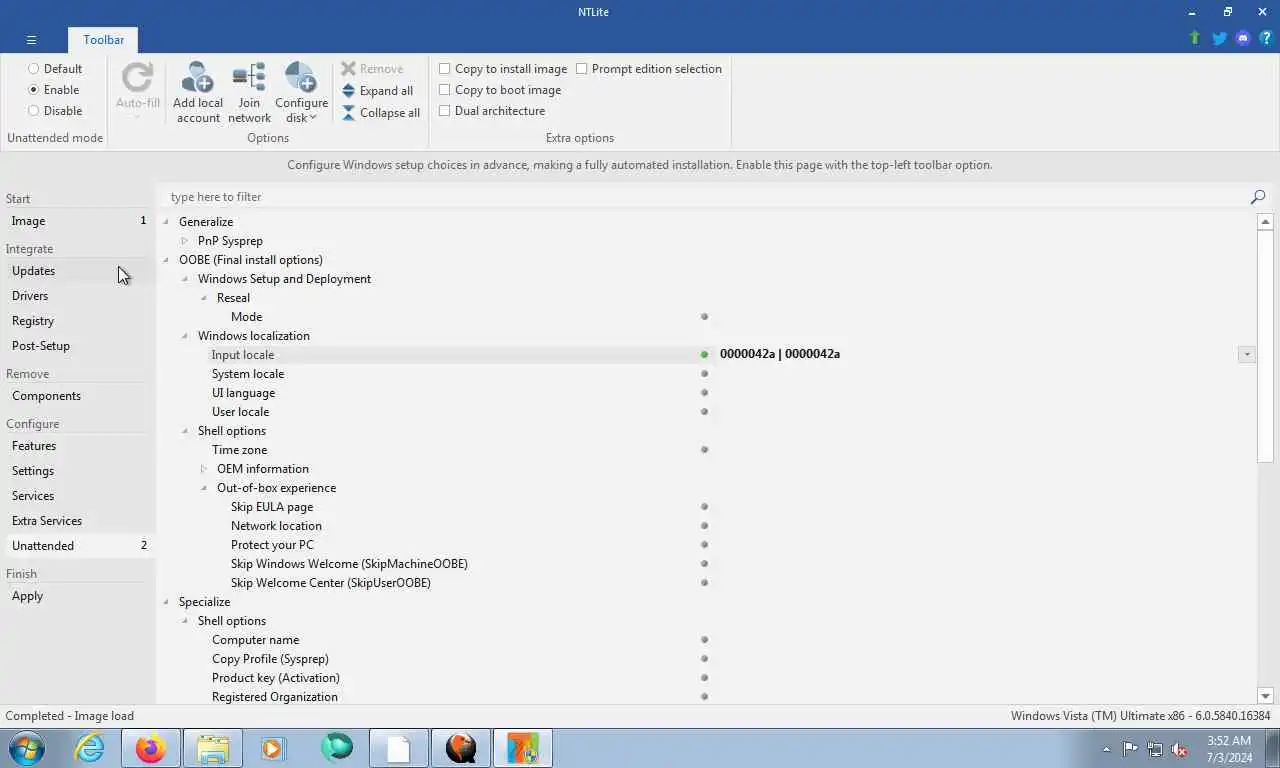Viewport: 1280px width, 768px height.
Task: Collapse the Specialize tree node
Action: (166, 602)
